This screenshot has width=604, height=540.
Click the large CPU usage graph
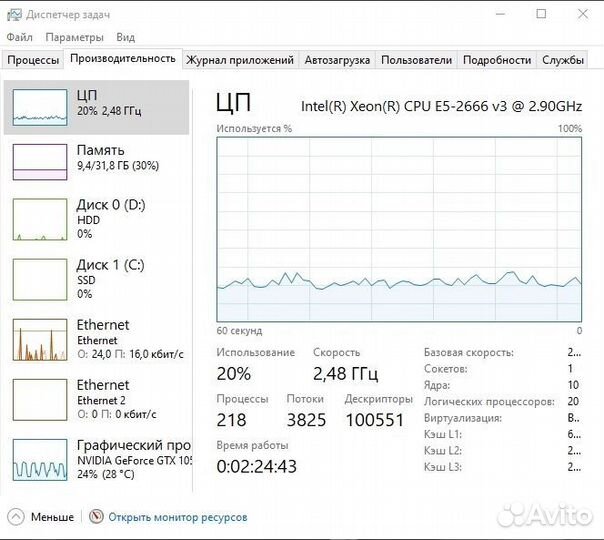[x=399, y=229]
